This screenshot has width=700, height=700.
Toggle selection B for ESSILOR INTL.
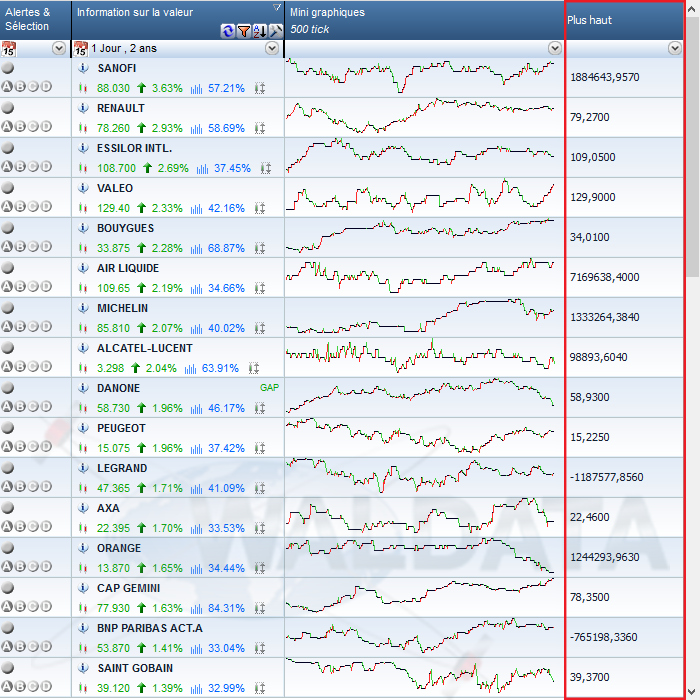(20, 167)
